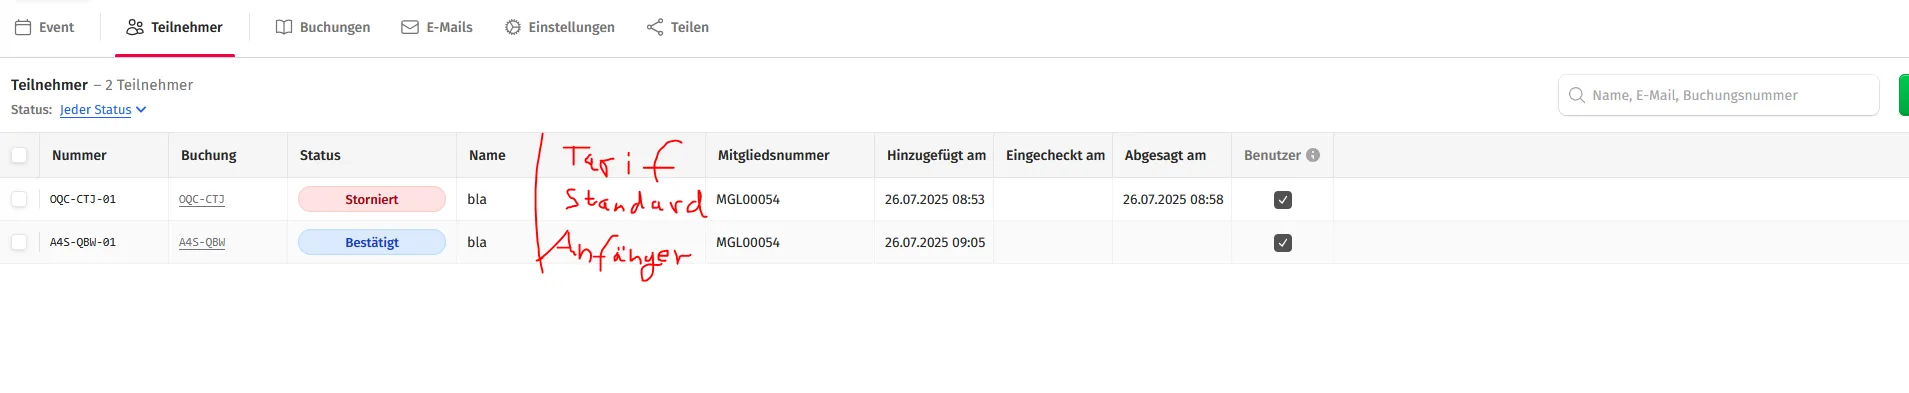Open the Jeder Status filter dropdown
This screenshot has width=1909, height=393.
coord(103,110)
